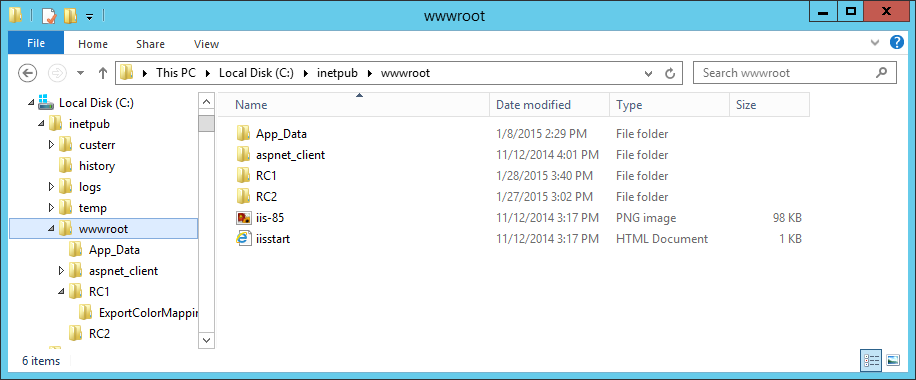The image size is (916, 380).
Task: Click the logs folder icon in the tree
Action: pos(65,186)
